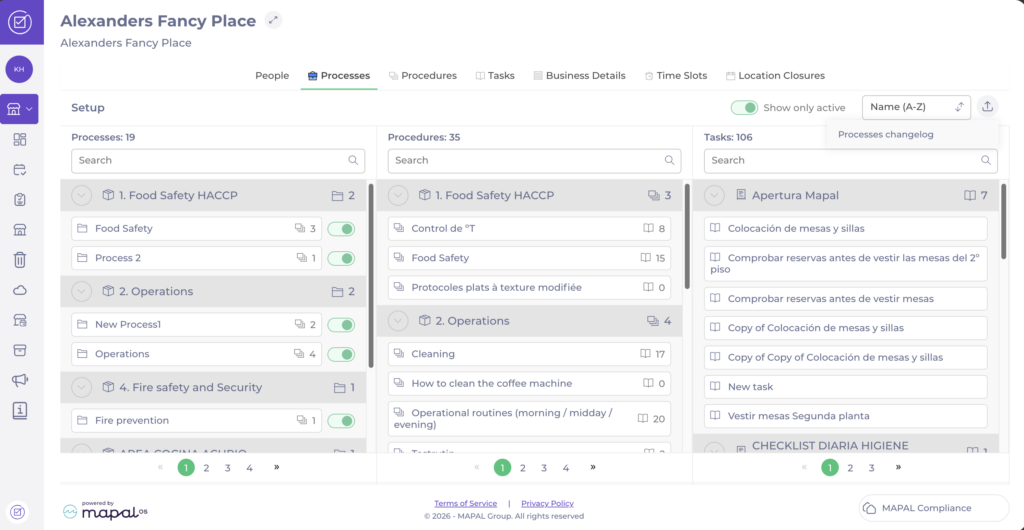Collapse the Apertura Mapal tasks group

[x=714, y=195]
